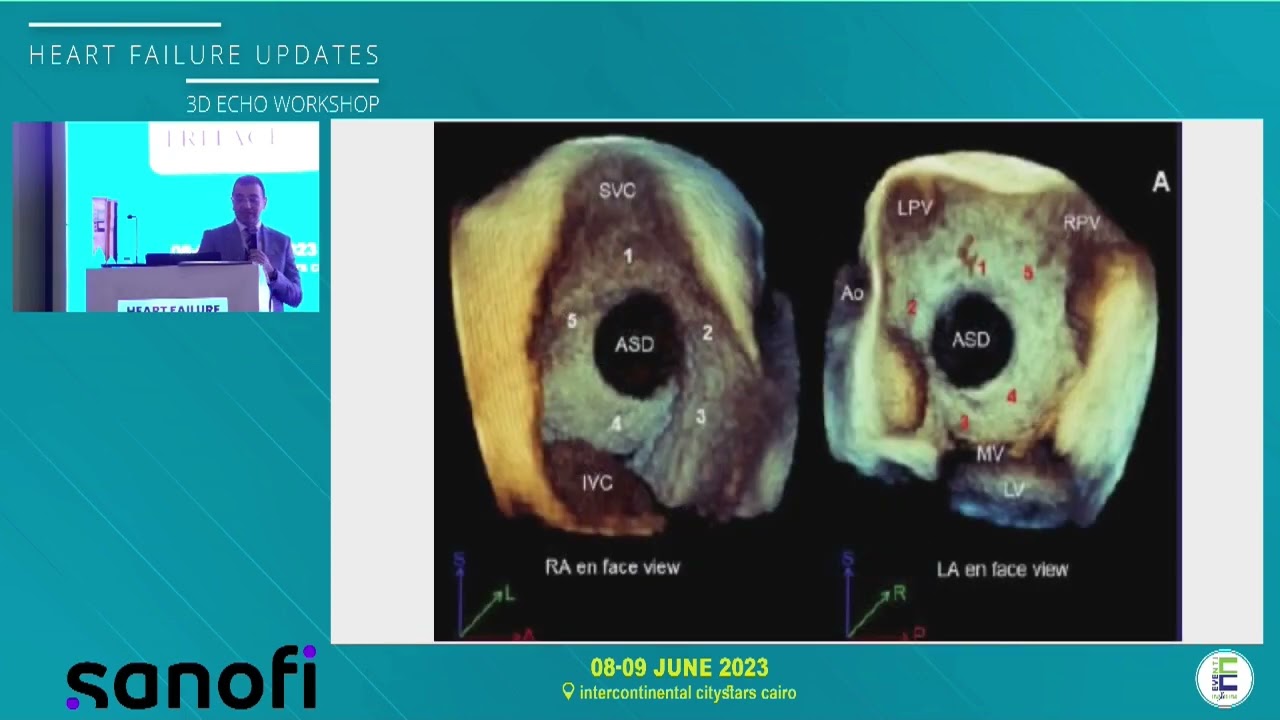Click the 'ASD' label in LA en face view
The image size is (1280, 720).
pyautogui.click(x=971, y=340)
